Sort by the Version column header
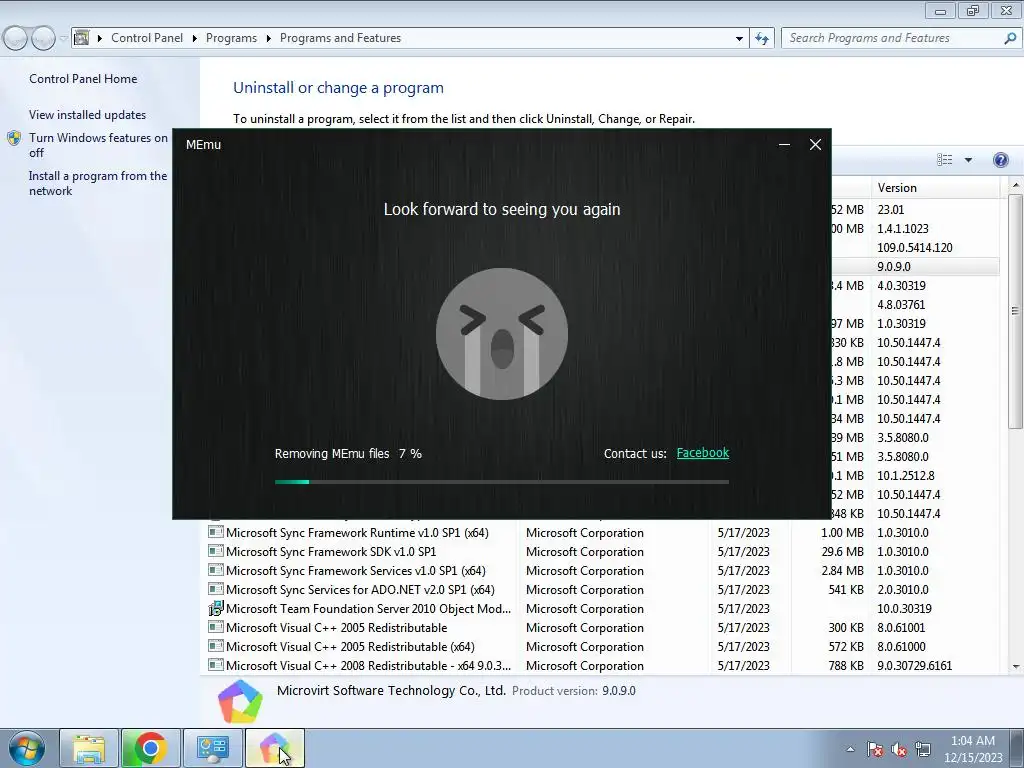The height and width of the screenshot is (768, 1024). (935, 187)
